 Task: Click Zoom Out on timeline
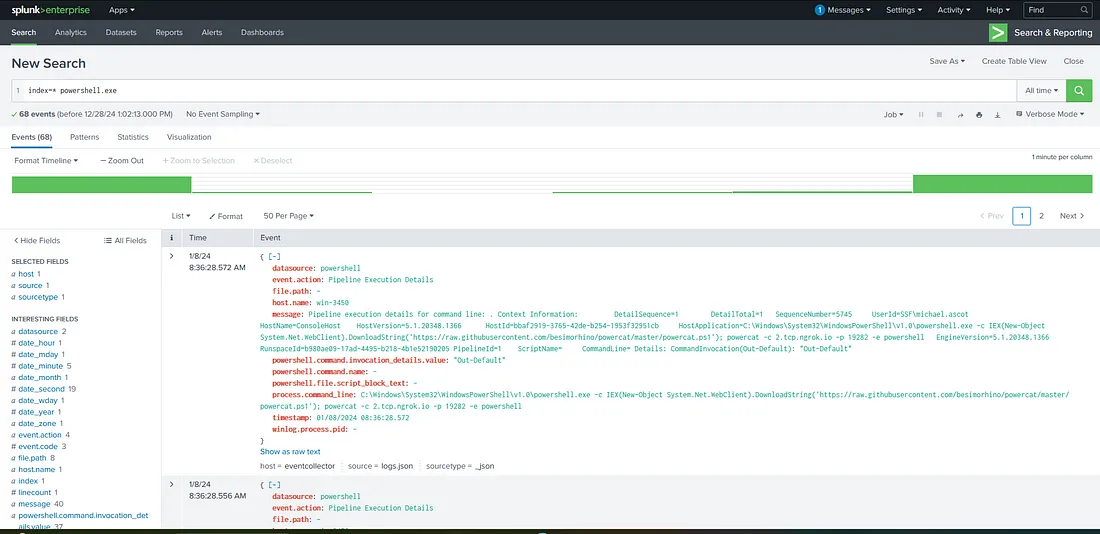122,161
